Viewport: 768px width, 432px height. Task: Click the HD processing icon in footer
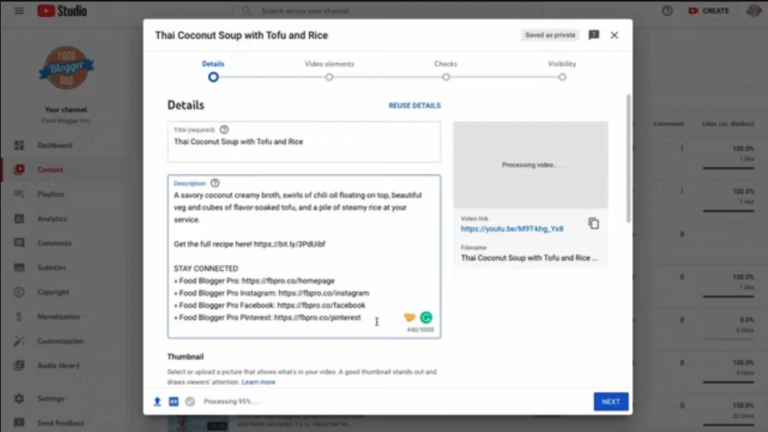coord(173,401)
